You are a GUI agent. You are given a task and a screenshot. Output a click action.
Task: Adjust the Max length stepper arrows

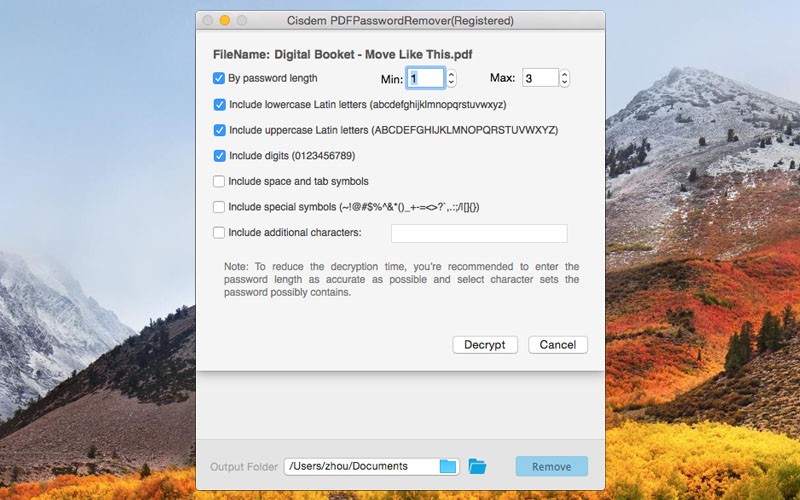(564, 78)
